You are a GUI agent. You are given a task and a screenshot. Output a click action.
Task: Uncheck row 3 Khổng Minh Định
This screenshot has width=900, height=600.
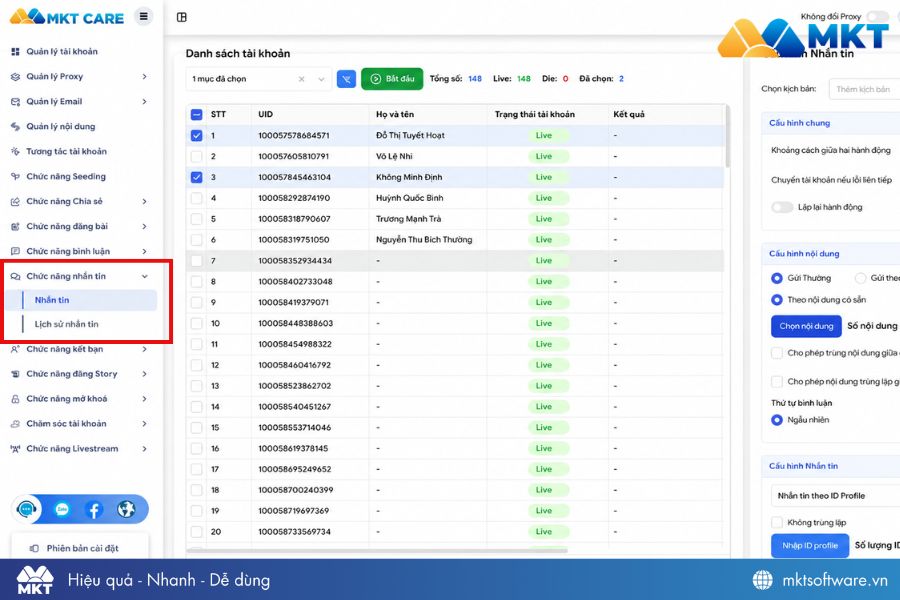coord(196,177)
